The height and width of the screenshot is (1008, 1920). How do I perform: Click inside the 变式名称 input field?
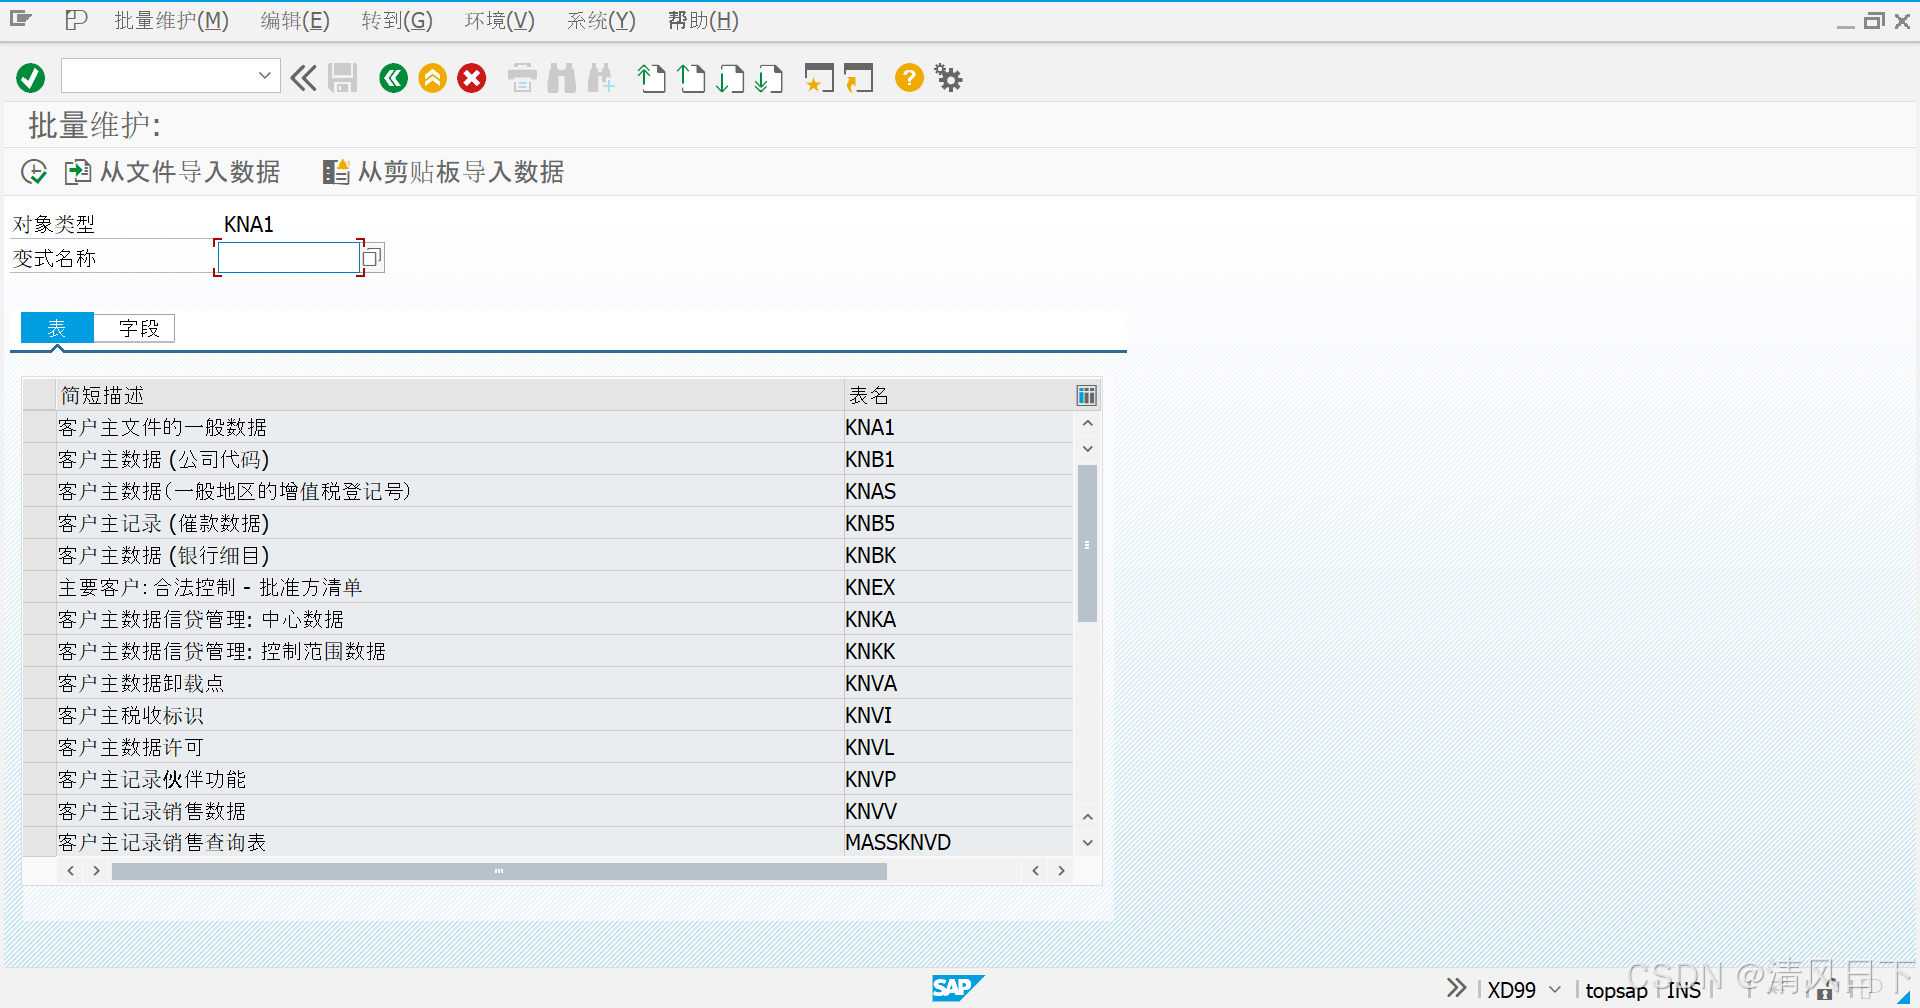tap(288, 257)
